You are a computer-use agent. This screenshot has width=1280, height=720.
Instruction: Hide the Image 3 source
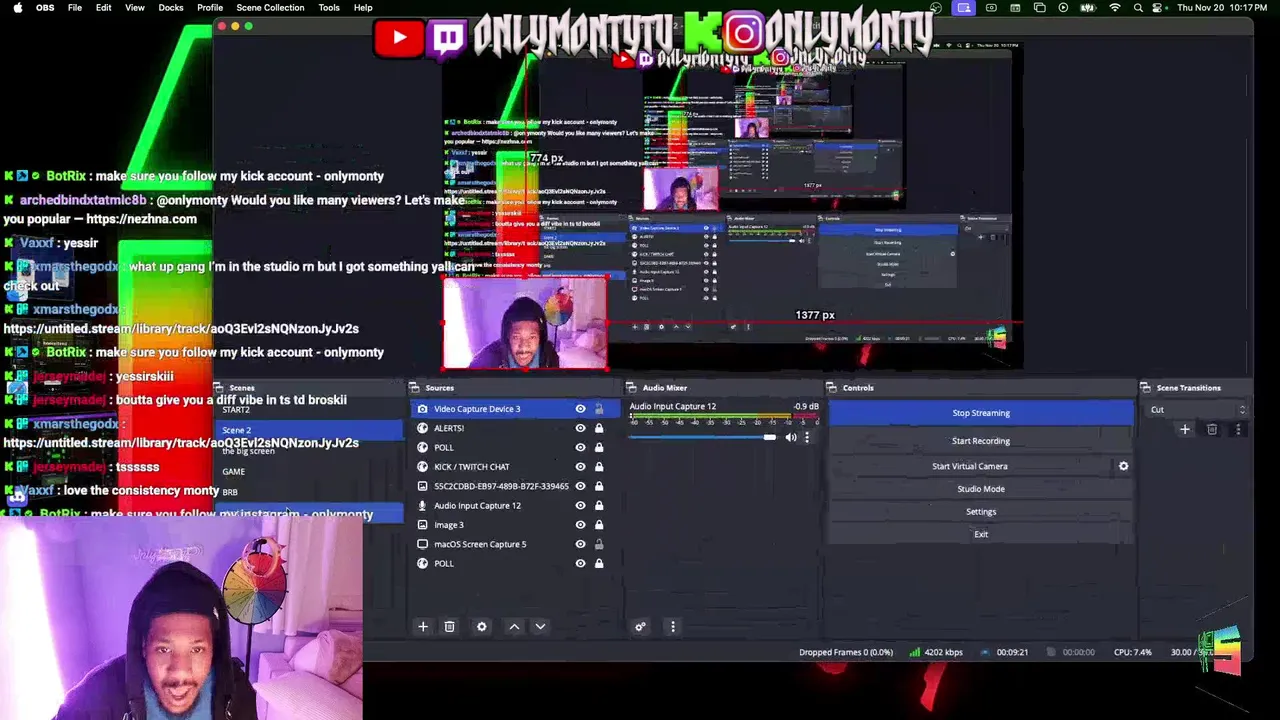coord(580,525)
